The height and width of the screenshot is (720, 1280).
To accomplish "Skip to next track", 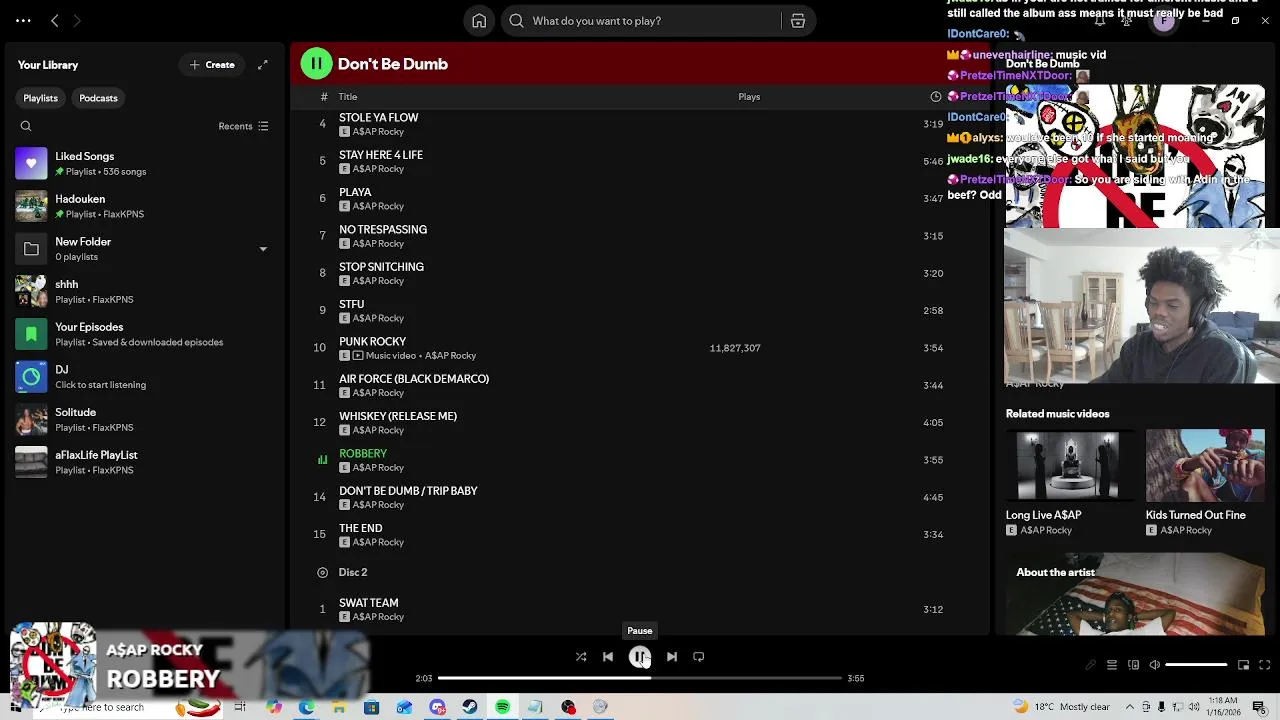I will [x=672, y=657].
